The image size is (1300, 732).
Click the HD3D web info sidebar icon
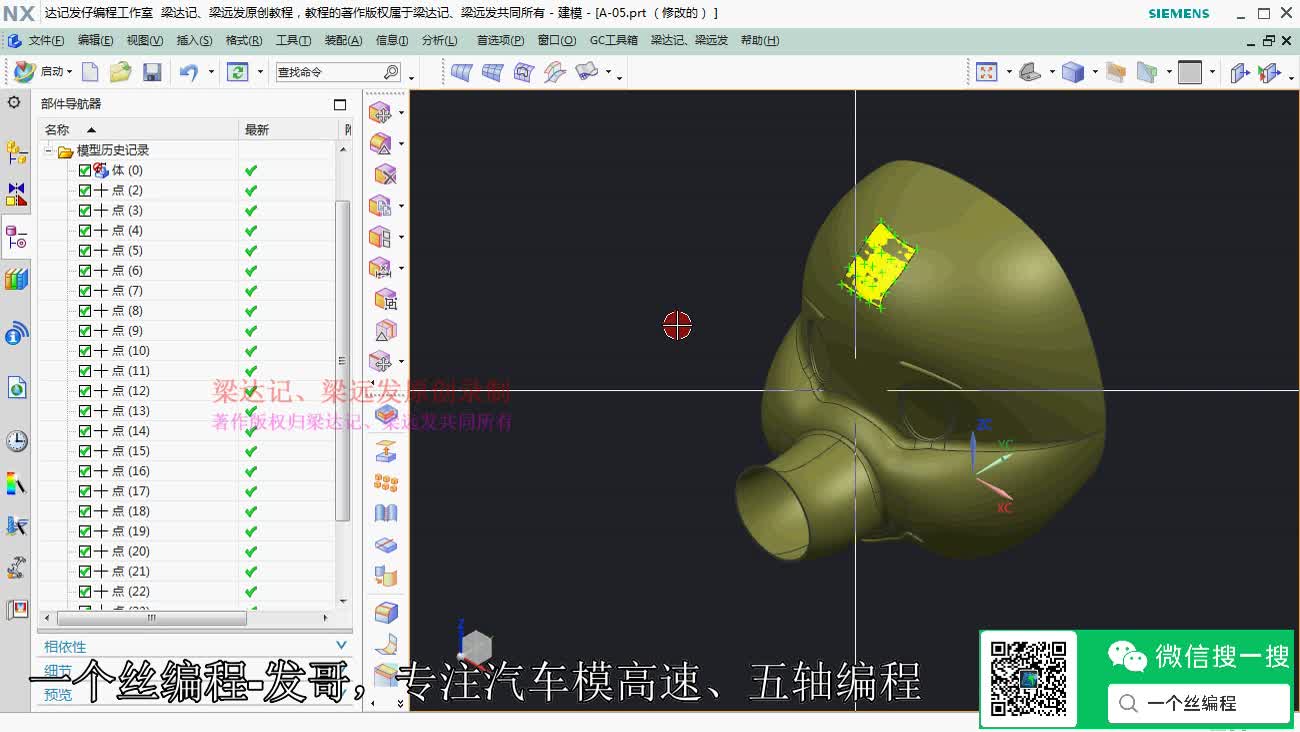16,333
